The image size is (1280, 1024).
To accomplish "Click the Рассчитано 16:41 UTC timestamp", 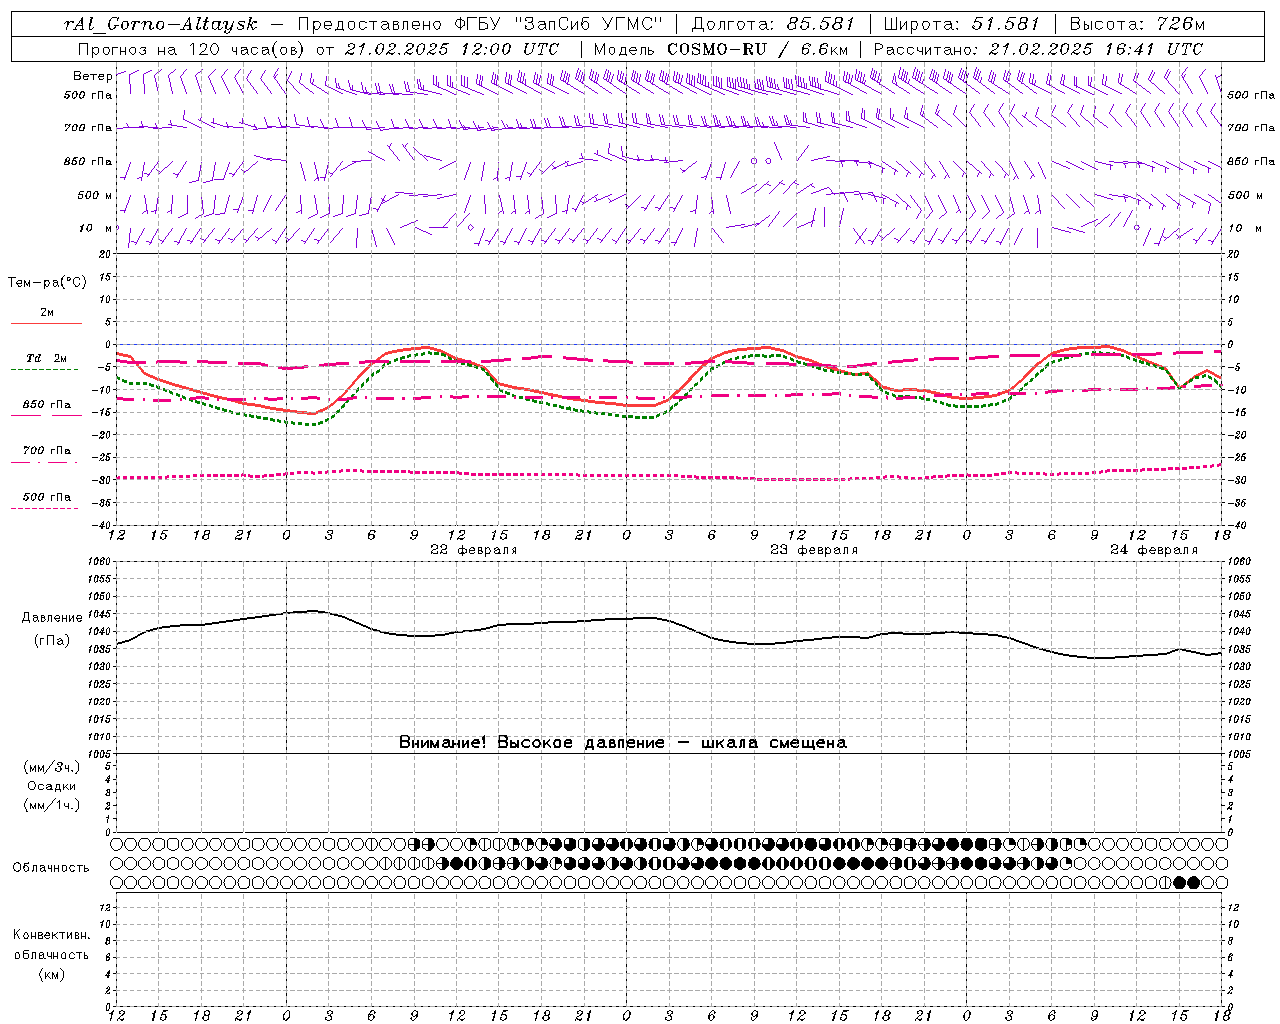I will [x=1038, y=49].
